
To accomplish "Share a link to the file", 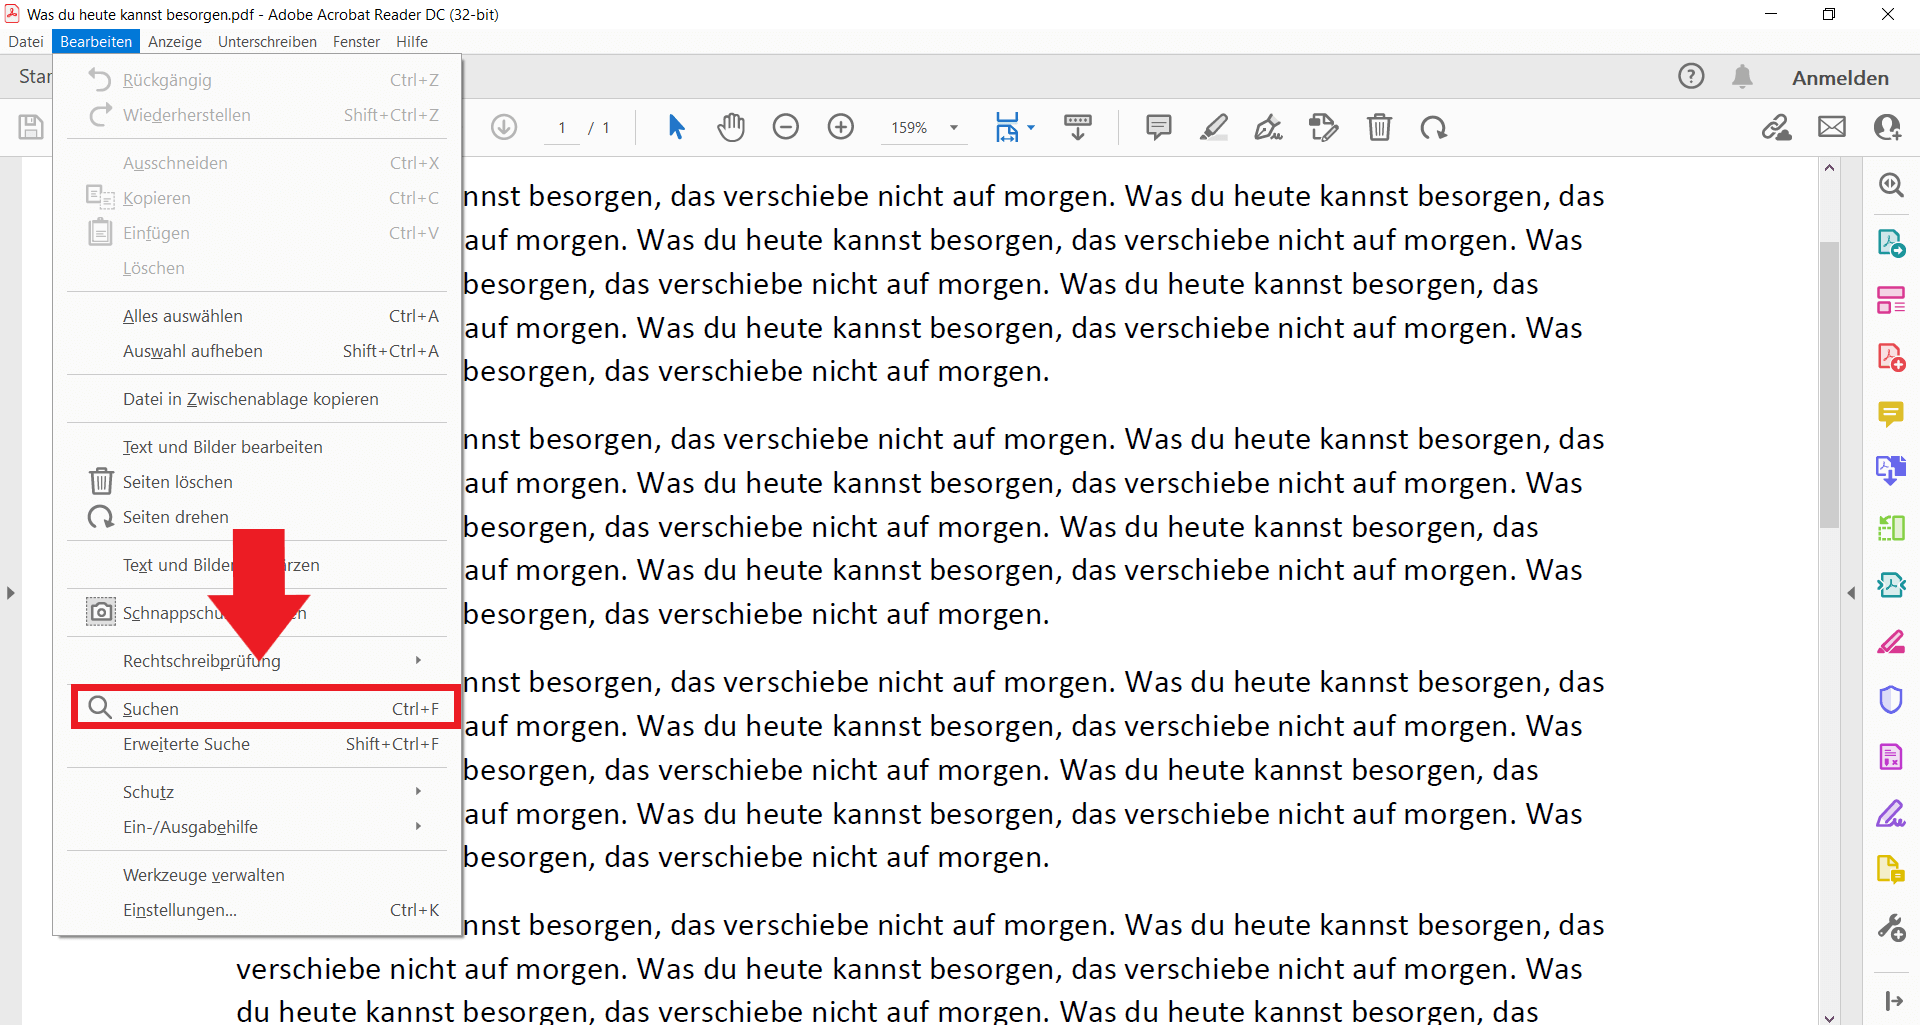I will pyautogui.click(x=1777, y=127).
